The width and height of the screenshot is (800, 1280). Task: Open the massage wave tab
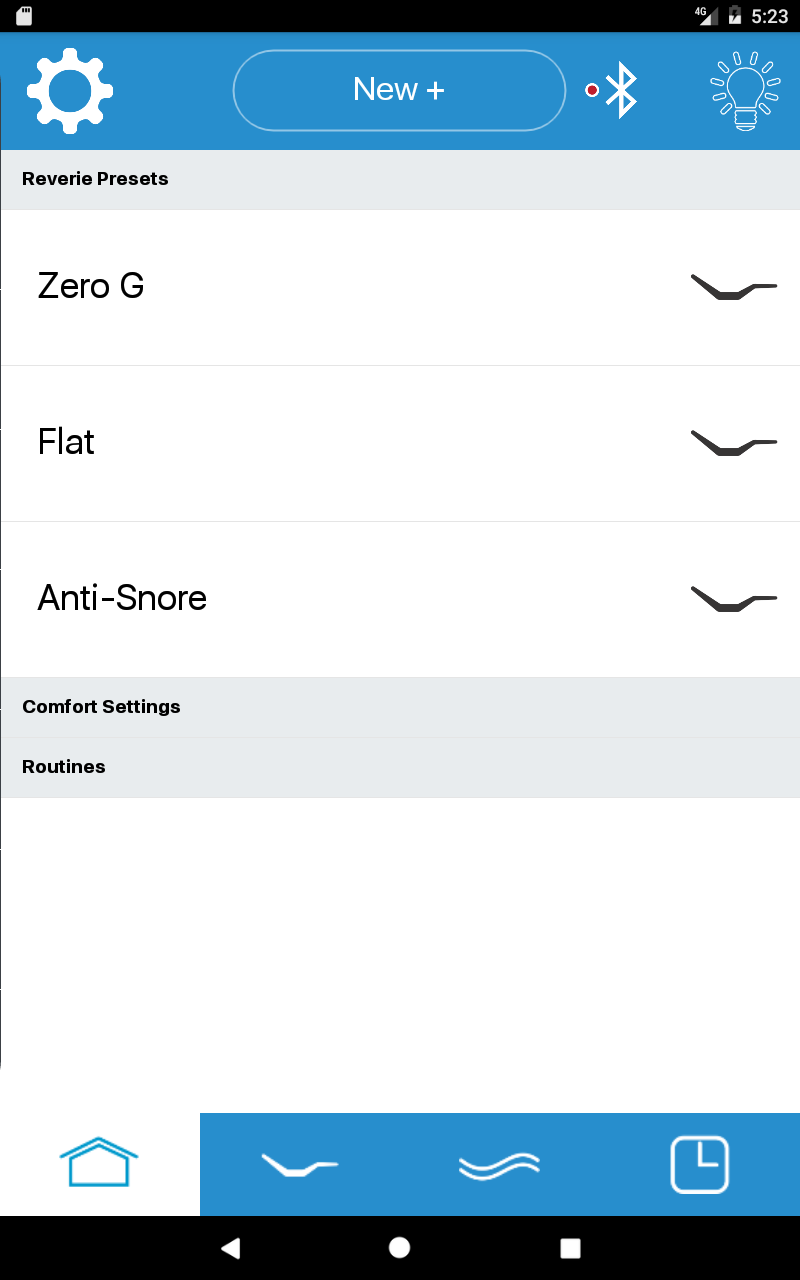coord(499,1165)
